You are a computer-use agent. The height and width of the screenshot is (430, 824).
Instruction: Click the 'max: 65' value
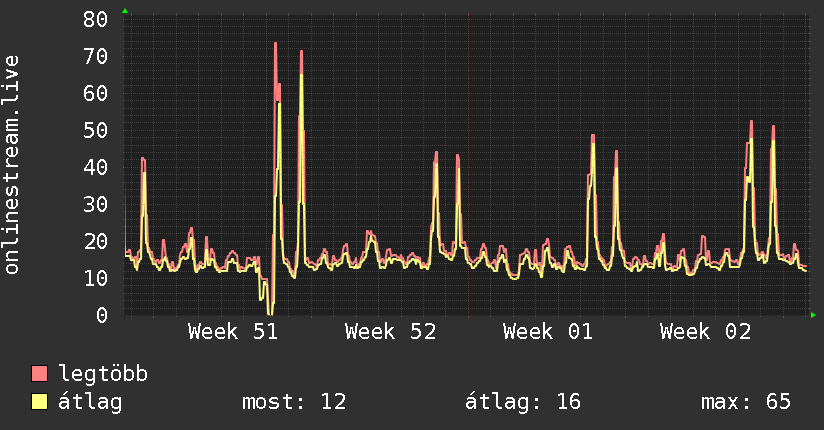coord(746,402)
